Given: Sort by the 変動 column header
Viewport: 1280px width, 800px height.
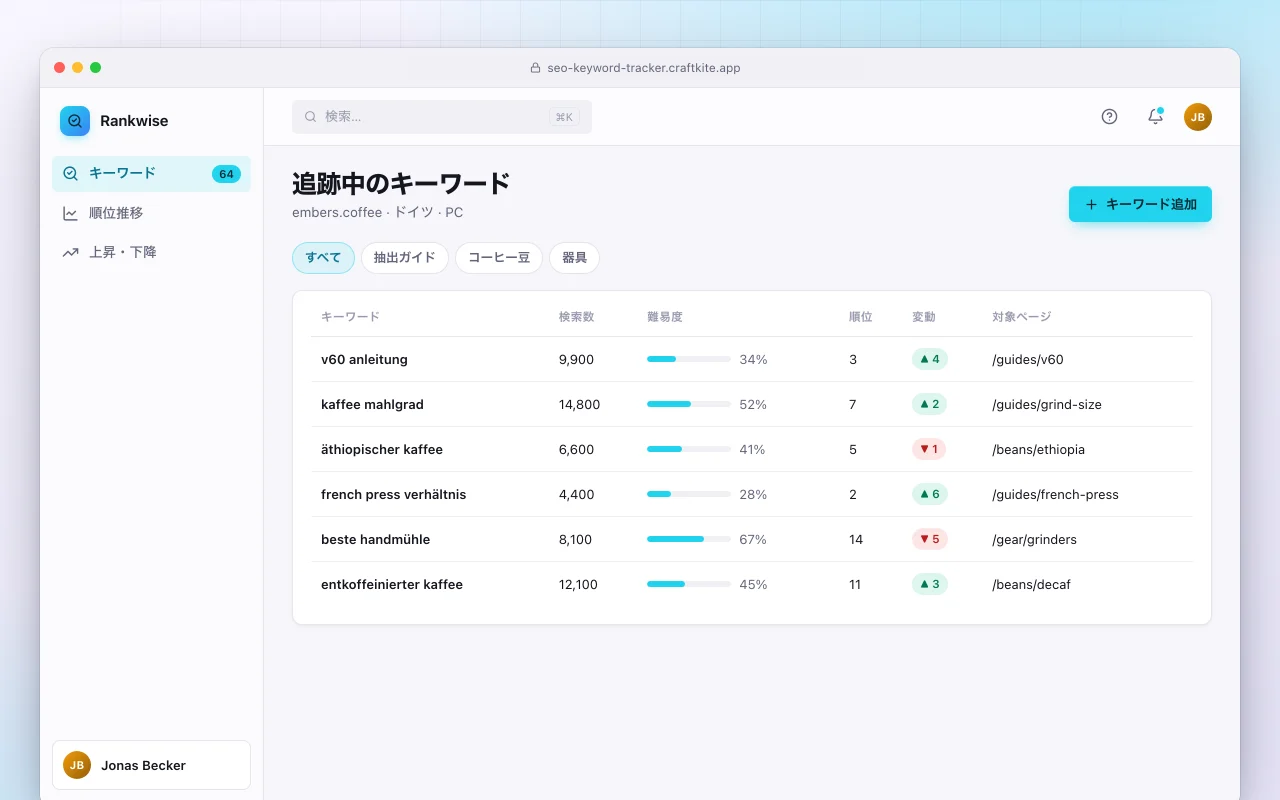Looking at the screenshot, I should (x=924, y=317).
